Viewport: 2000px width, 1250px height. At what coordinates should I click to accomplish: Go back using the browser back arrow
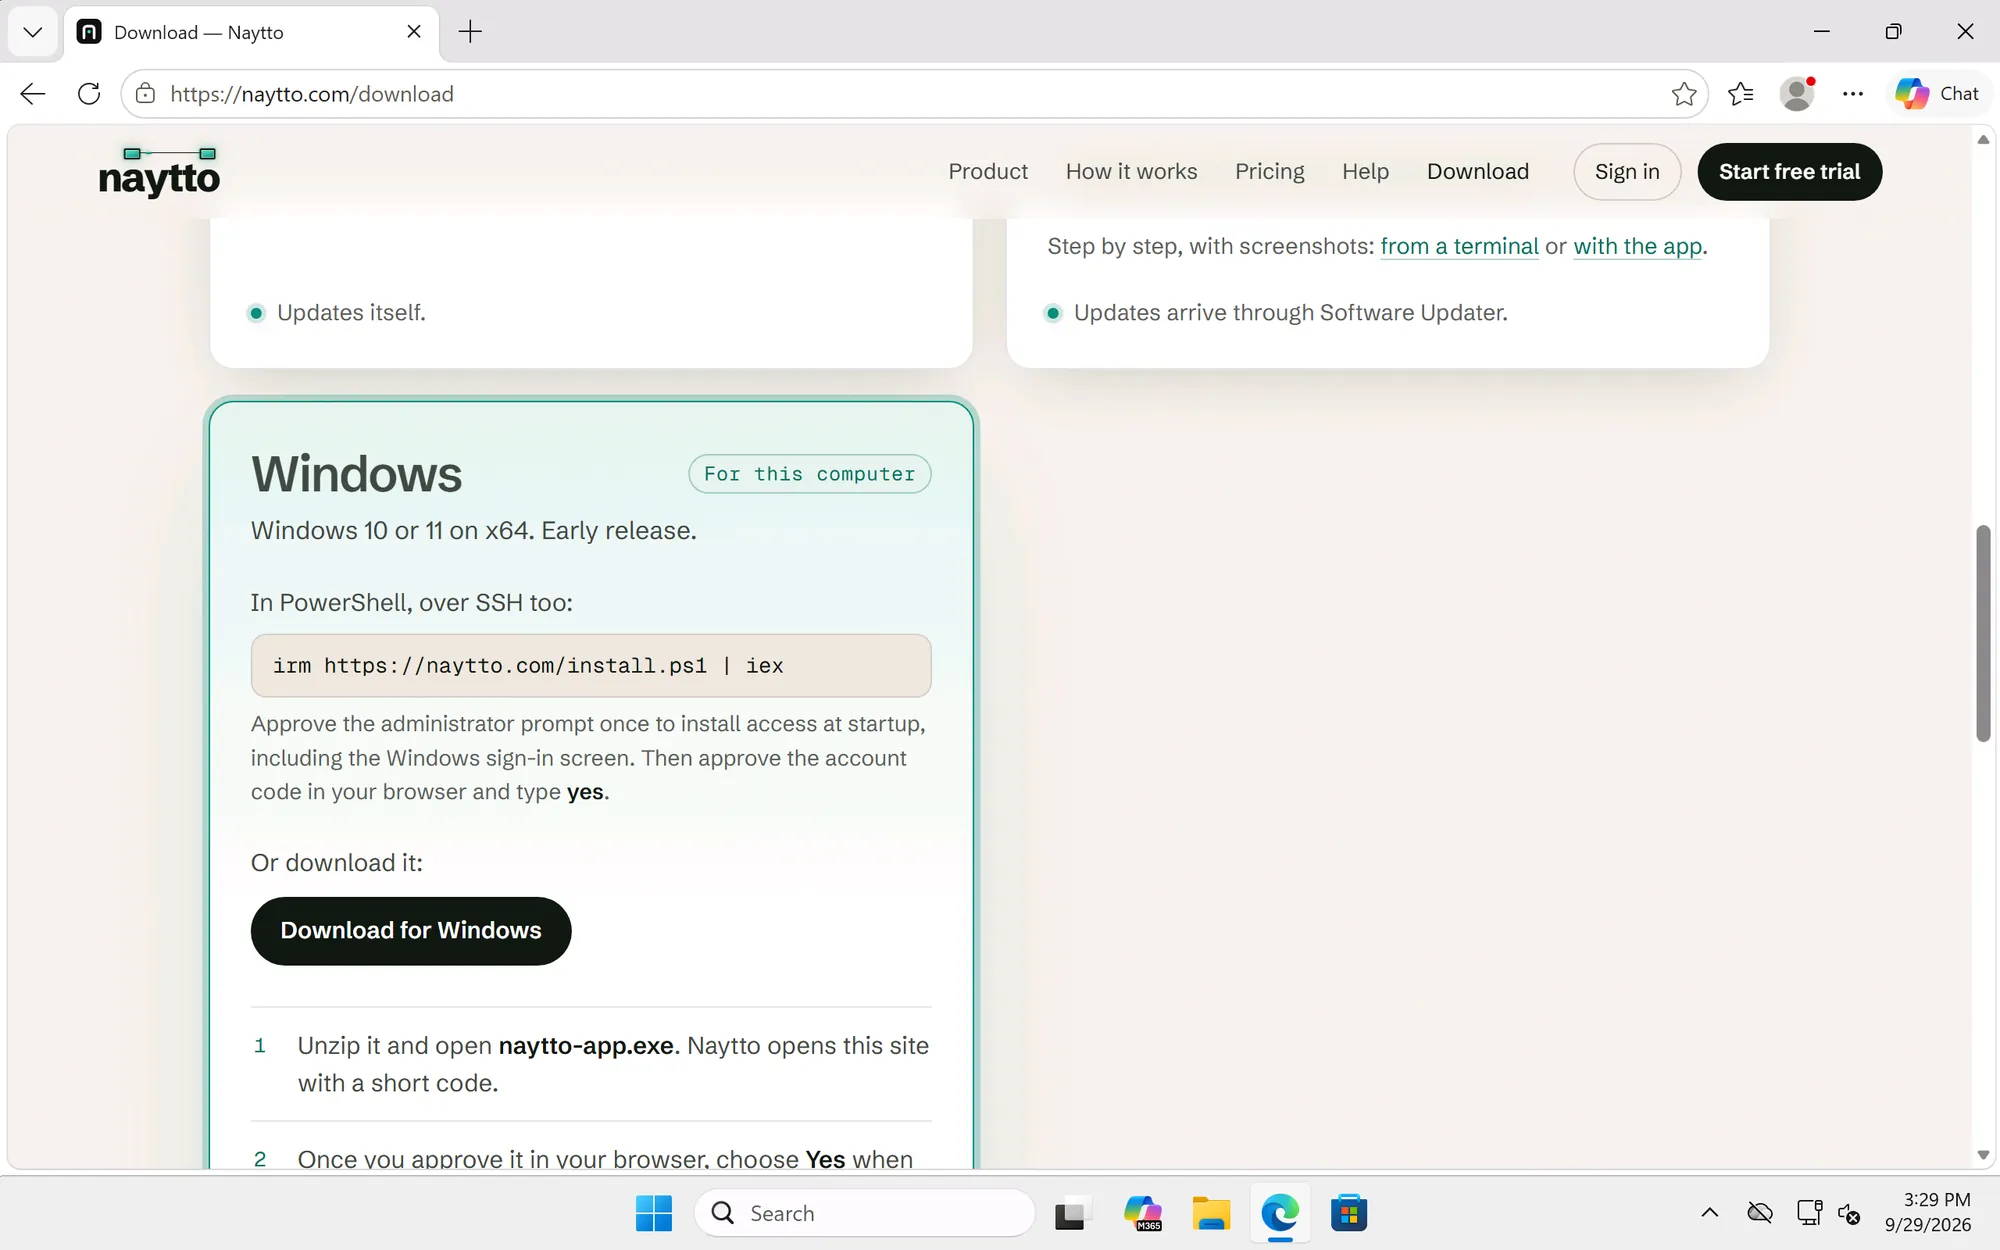click(33, 94)
